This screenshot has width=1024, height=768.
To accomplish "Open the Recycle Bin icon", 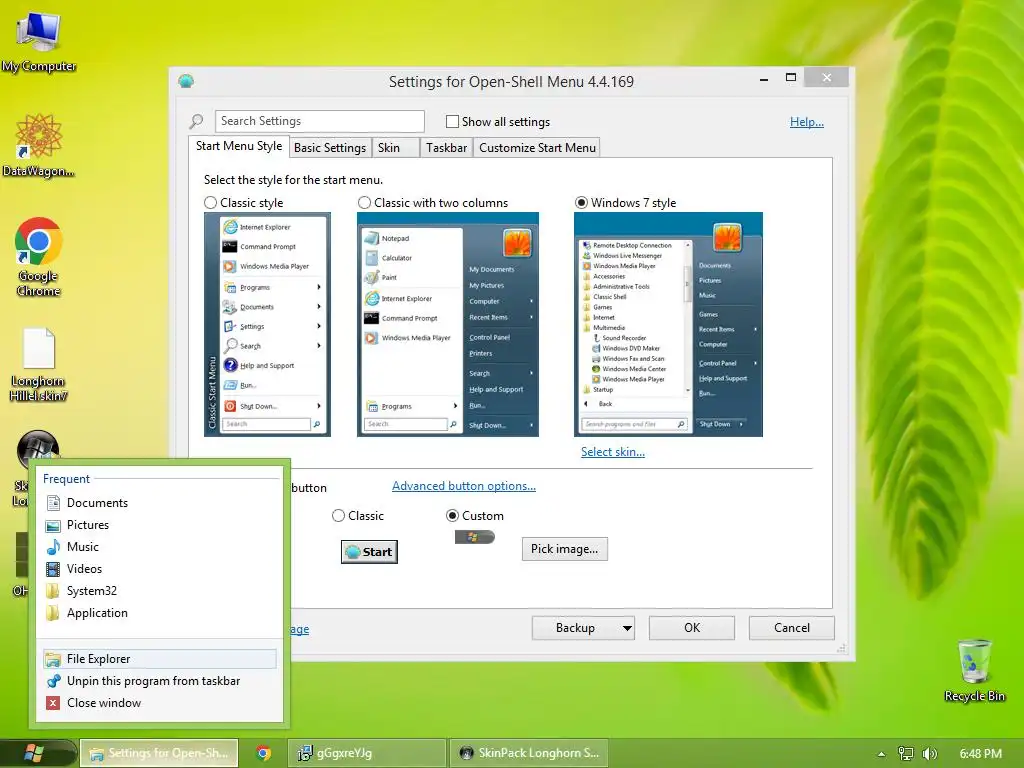I will [974, 669].
